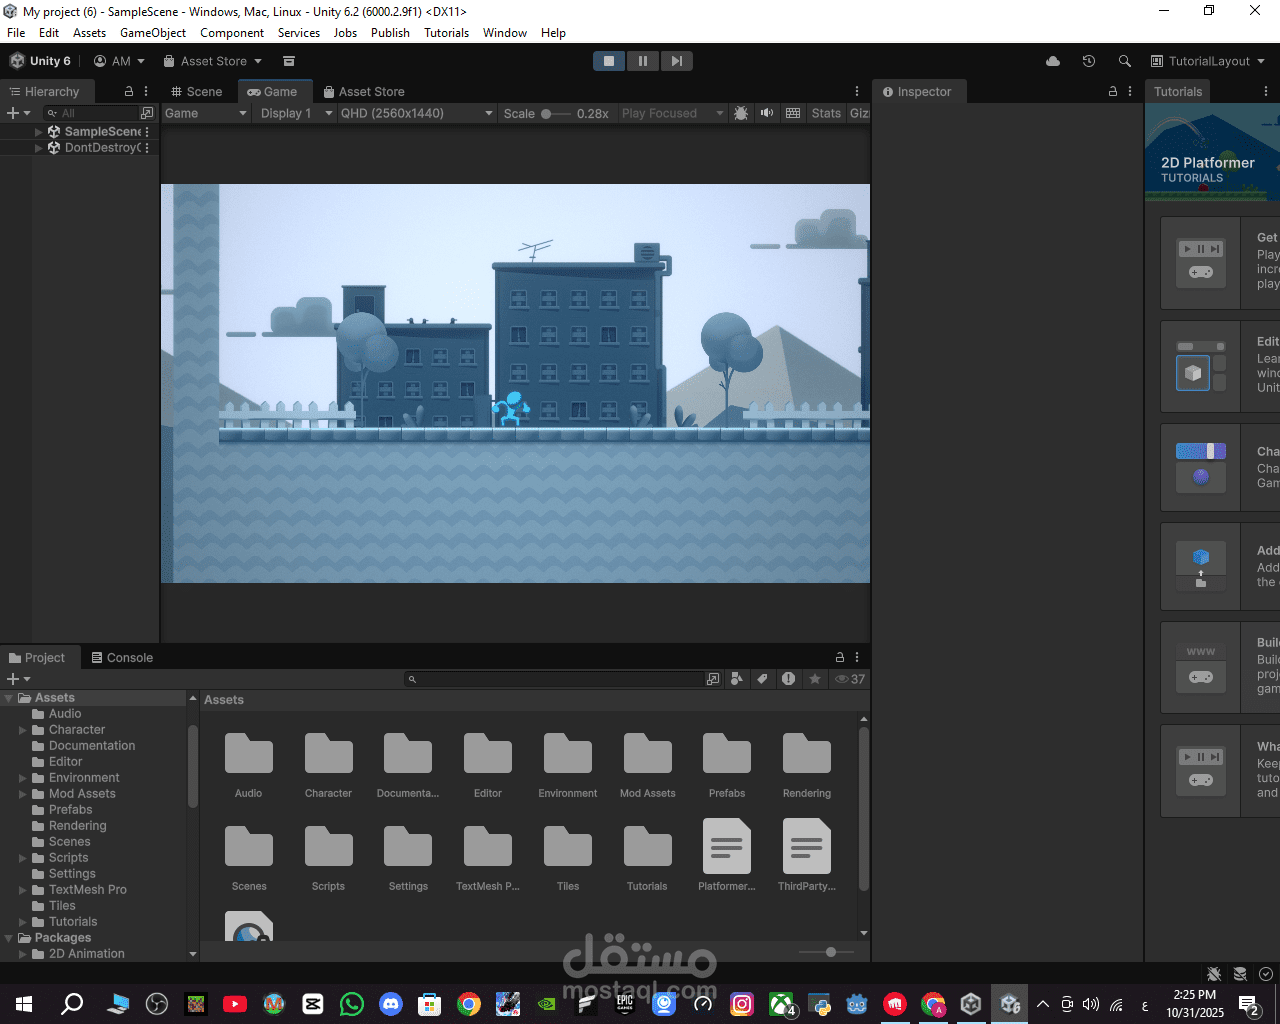1280x1024 pixels.
Task: Open QHD (2560x1440) resolution dropdown
Action: click(x=417, y=113)
